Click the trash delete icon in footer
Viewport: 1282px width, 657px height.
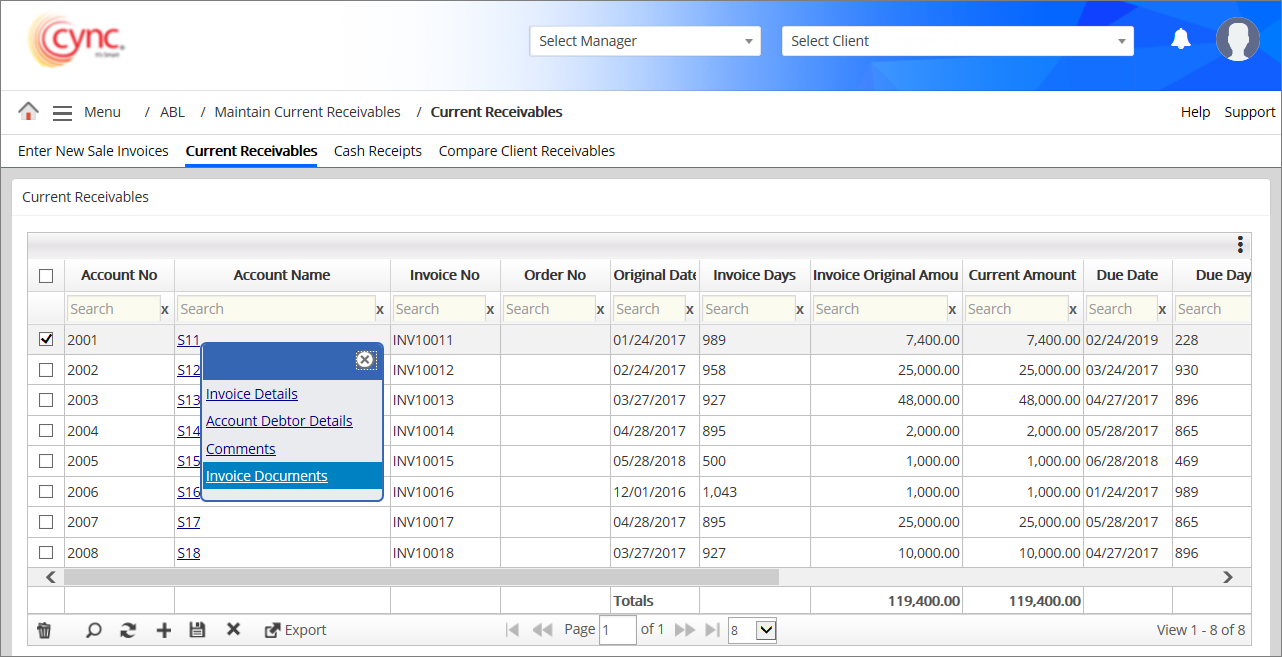pyautogui.click(x=44, y=630)
